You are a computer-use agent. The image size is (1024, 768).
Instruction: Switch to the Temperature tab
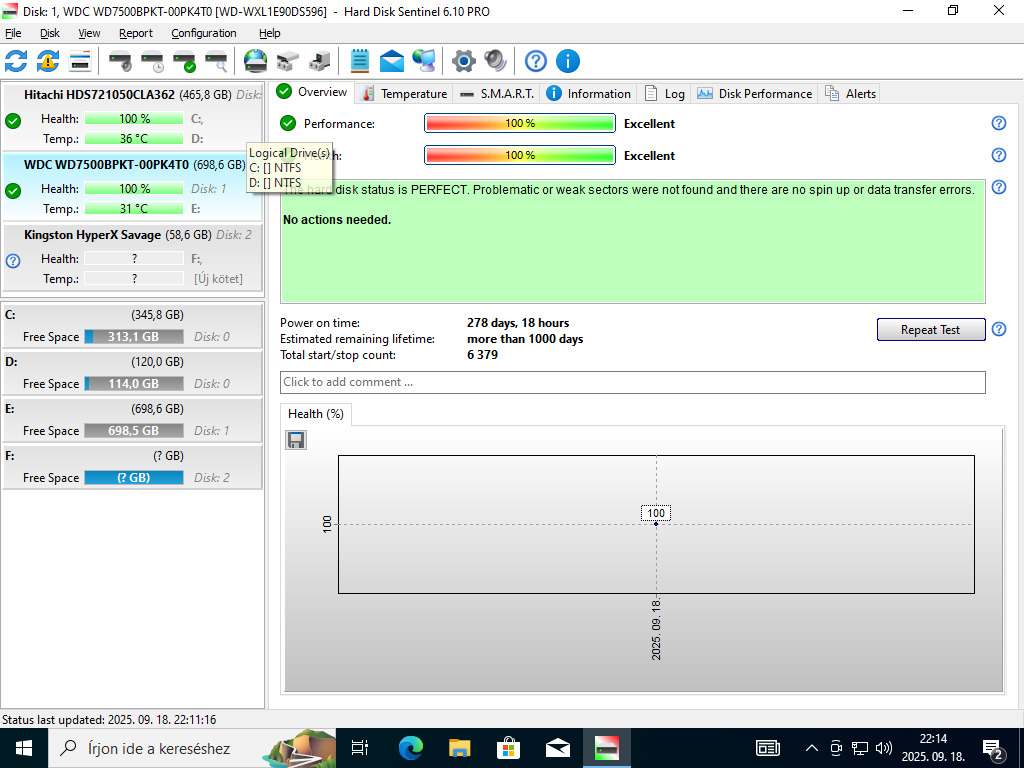(x=405, y=94)
